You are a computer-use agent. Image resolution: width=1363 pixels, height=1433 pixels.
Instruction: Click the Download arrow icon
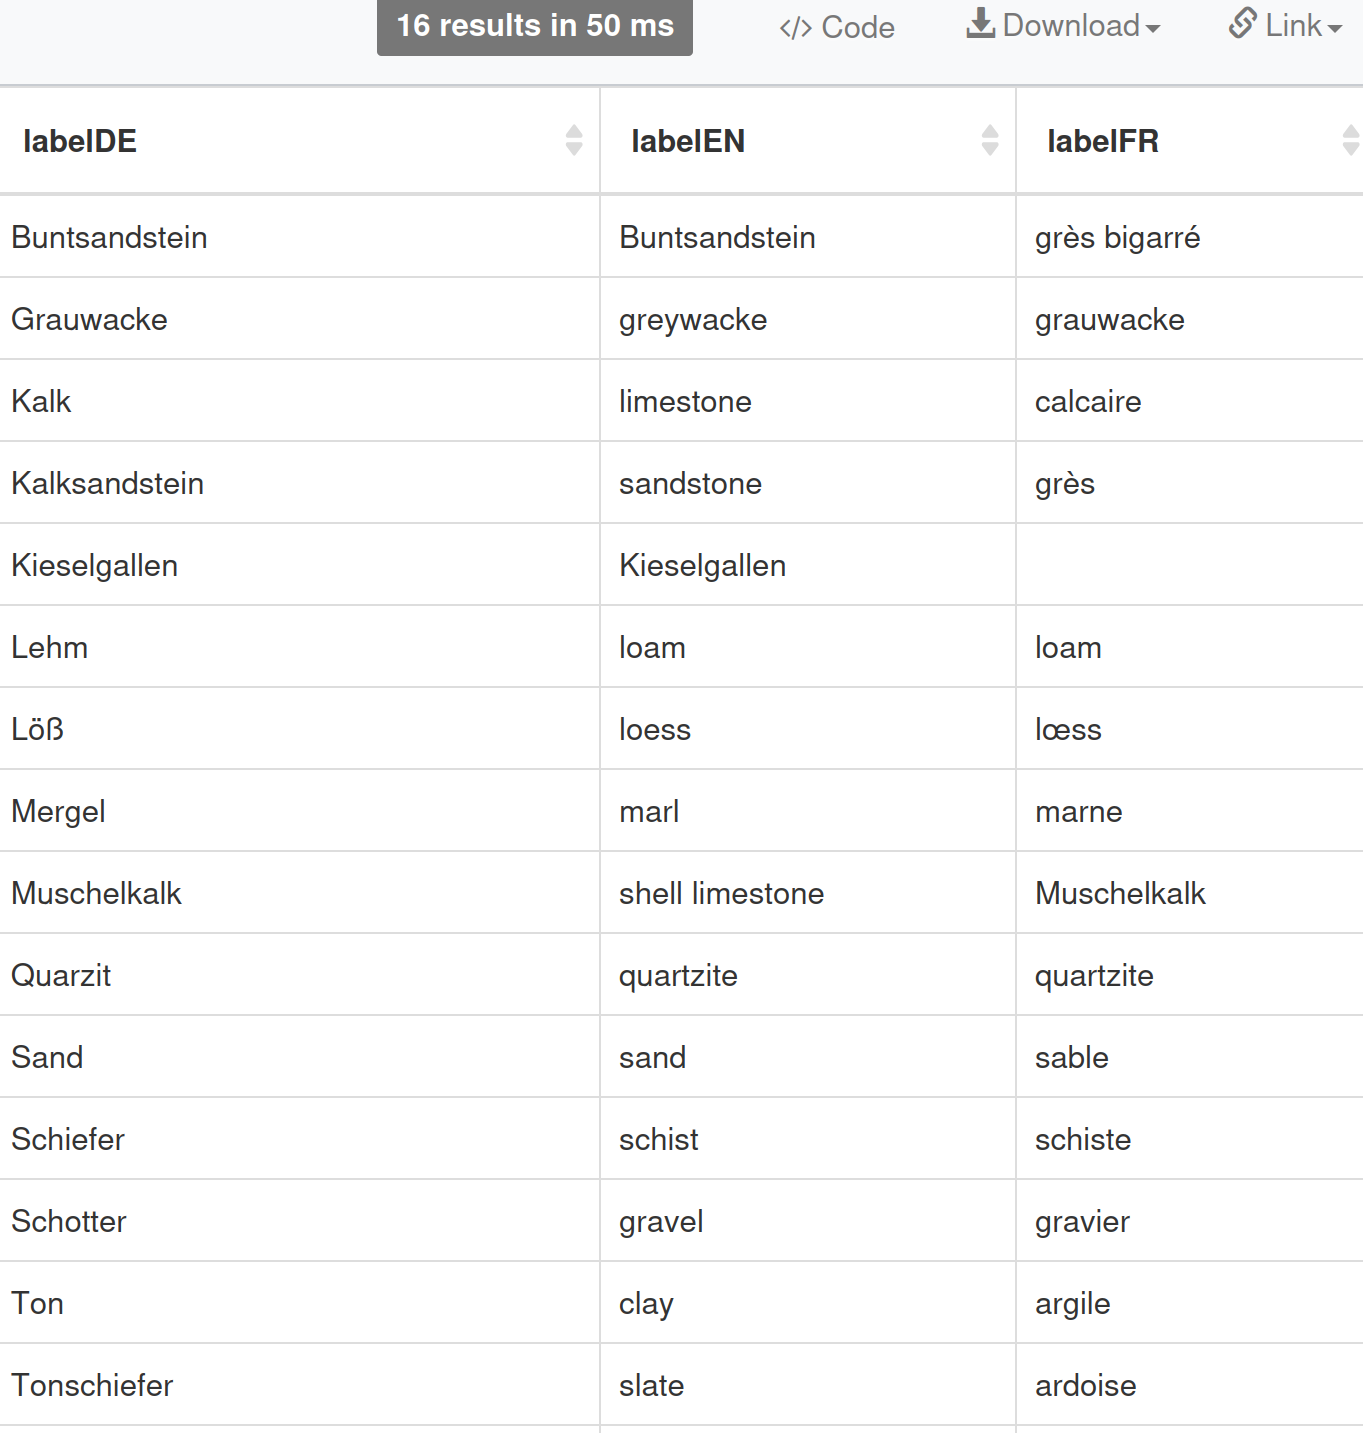point(980,24)
